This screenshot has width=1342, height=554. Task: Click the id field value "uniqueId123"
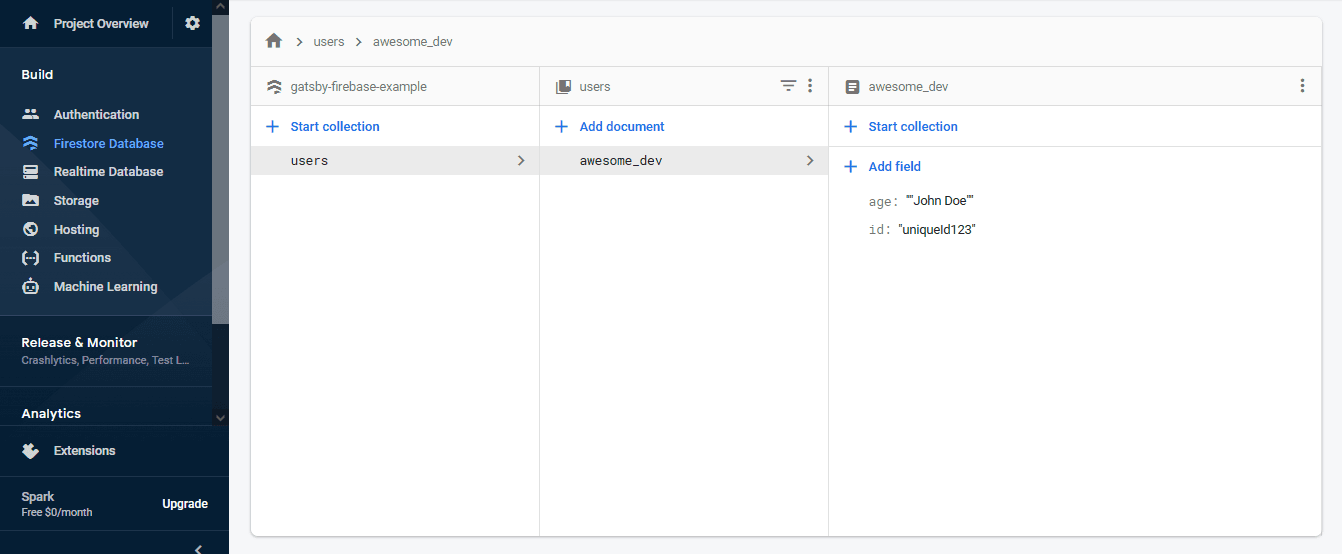937,230
